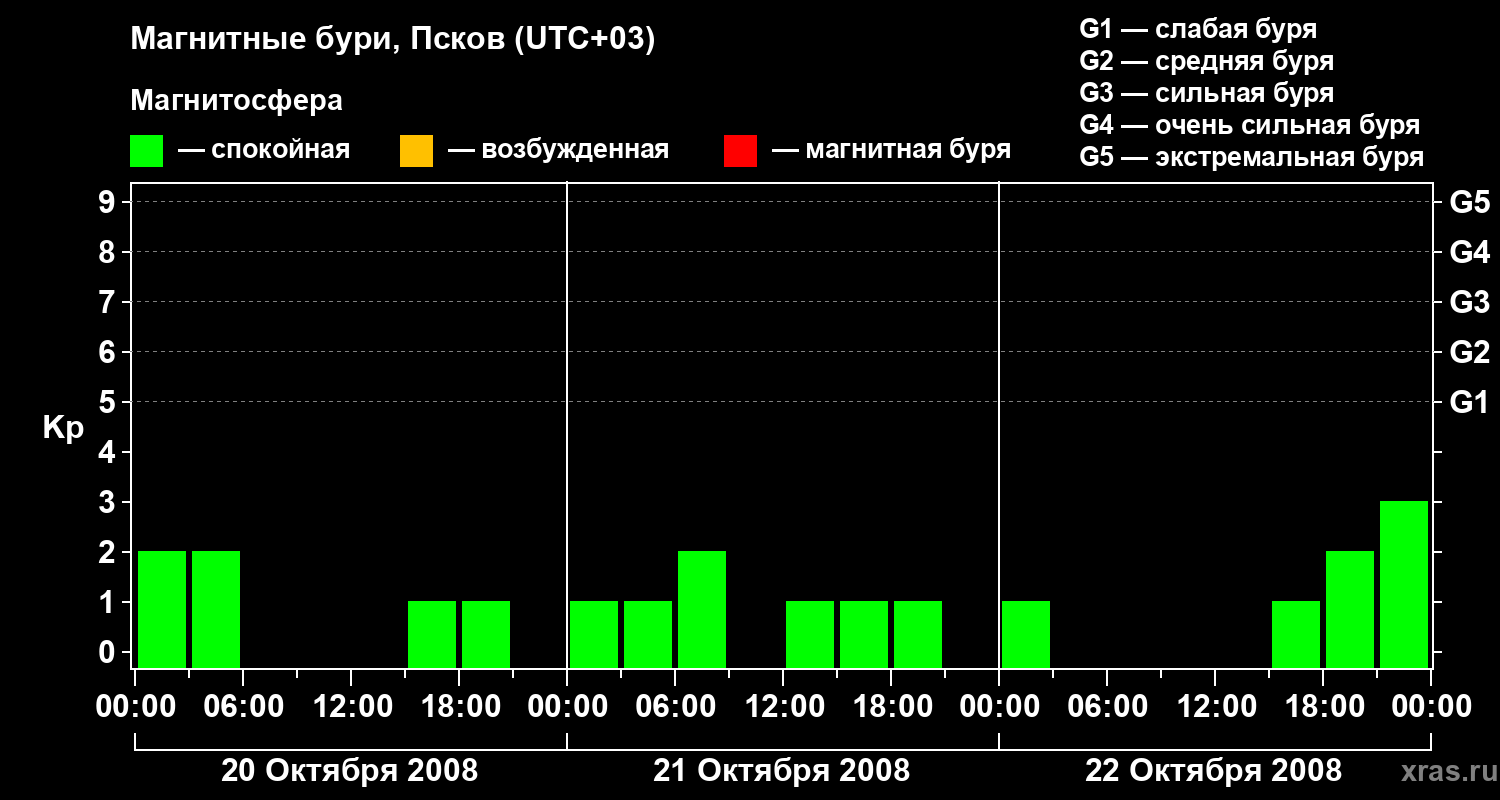Select the Kp 2 bar on 21 Октября
This screenshot has height=800, width=1500.
pyautogui.click(x=702, y=609)
